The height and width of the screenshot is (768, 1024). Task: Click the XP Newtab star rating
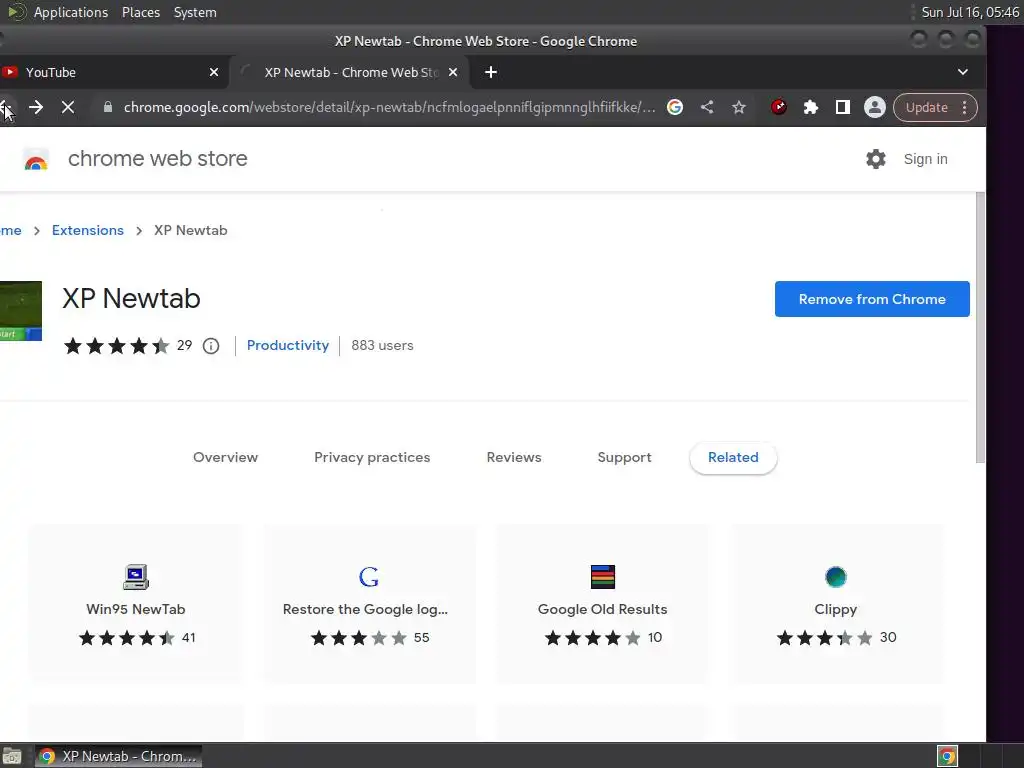[117, 345]
